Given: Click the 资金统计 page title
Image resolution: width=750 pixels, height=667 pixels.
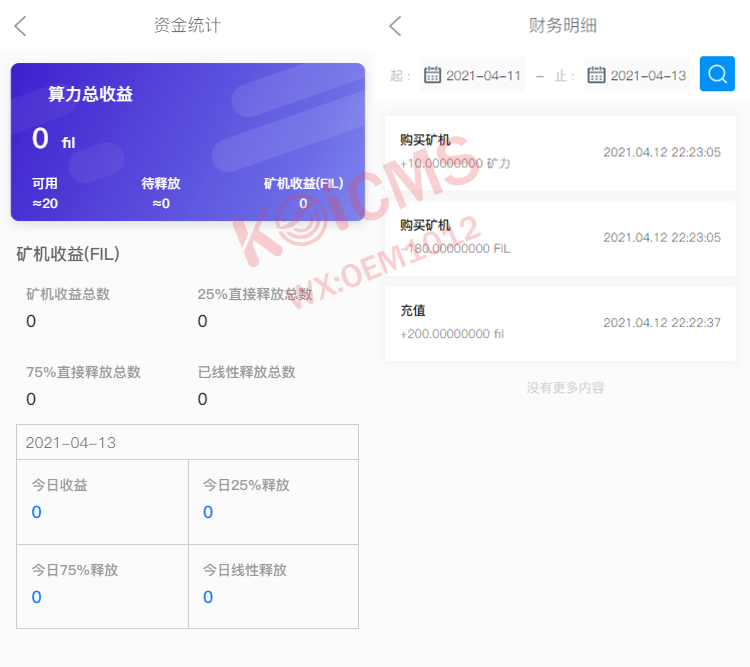Looking at the screenshot, I should coord(187,26).
